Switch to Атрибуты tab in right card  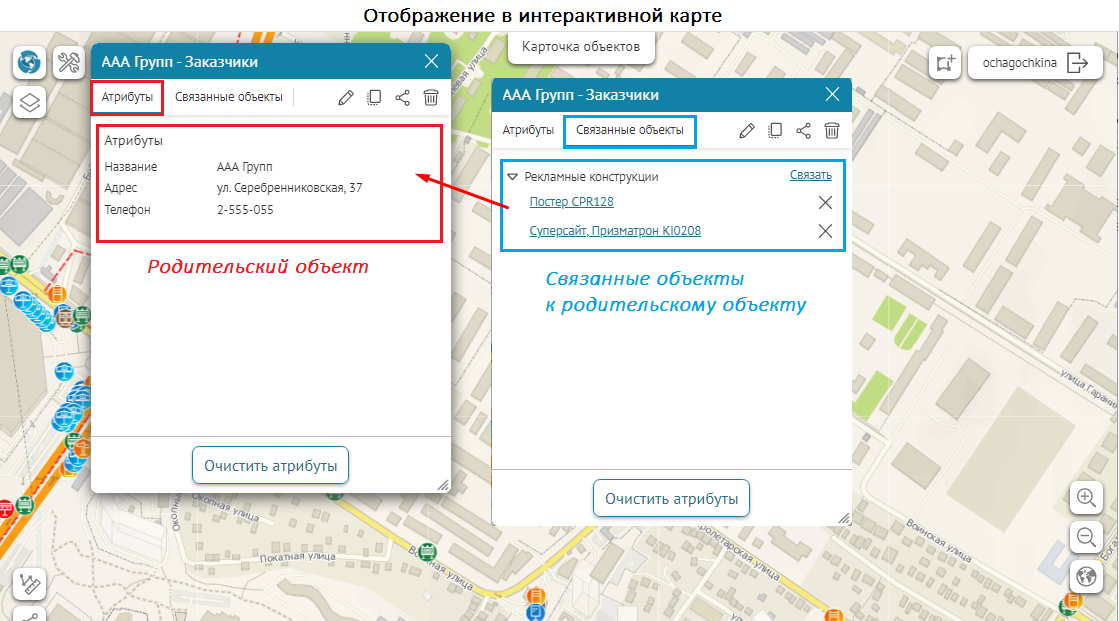coord(528,130)
